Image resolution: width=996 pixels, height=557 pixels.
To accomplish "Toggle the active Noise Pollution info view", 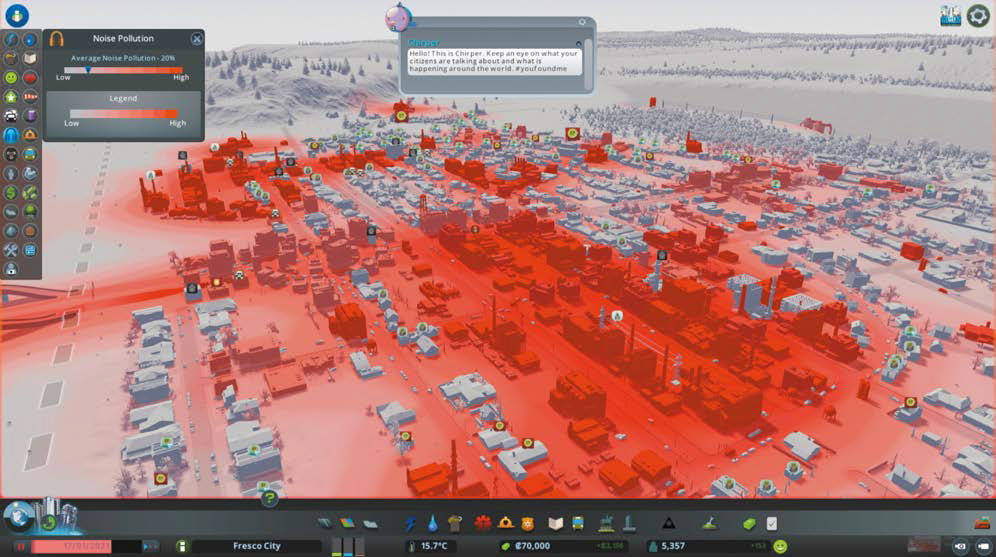I will coord(11,135).
